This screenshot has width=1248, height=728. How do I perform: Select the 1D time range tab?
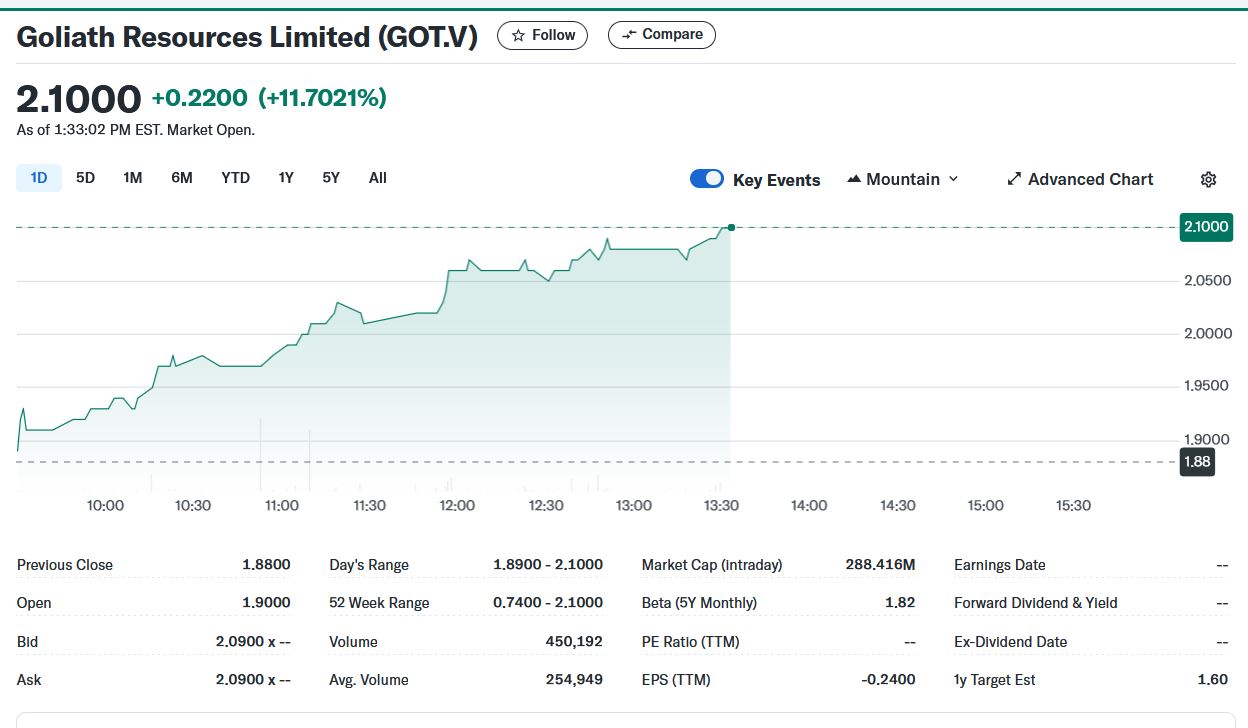pos(39,178)
